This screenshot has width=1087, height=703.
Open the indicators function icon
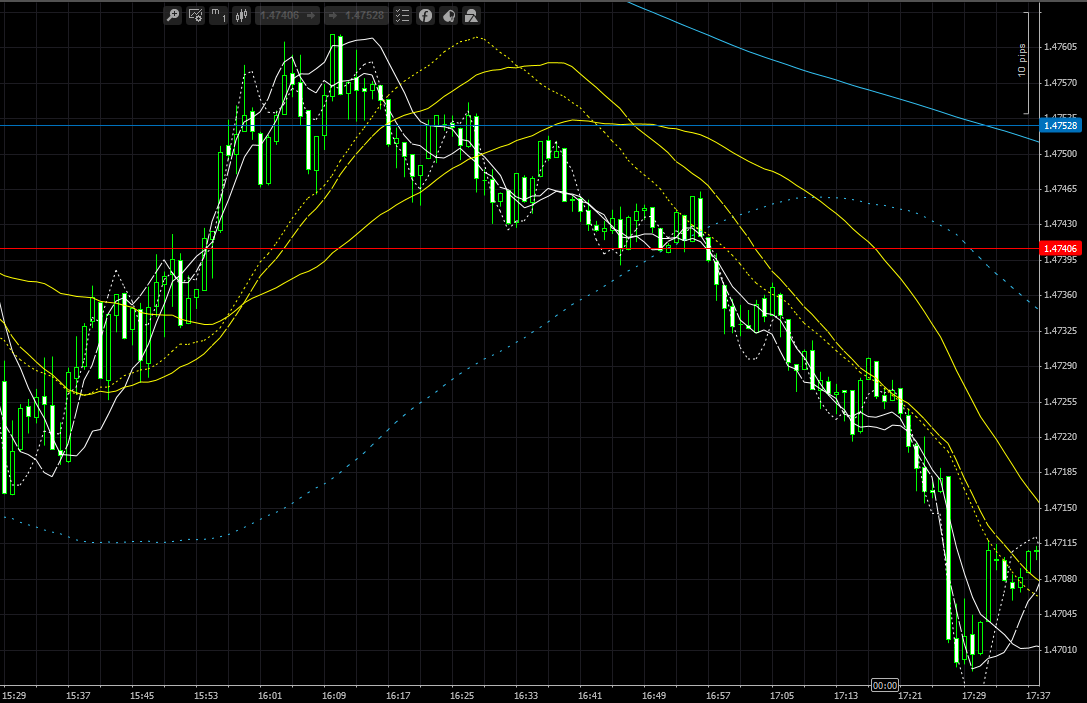[x=426, y=15]
